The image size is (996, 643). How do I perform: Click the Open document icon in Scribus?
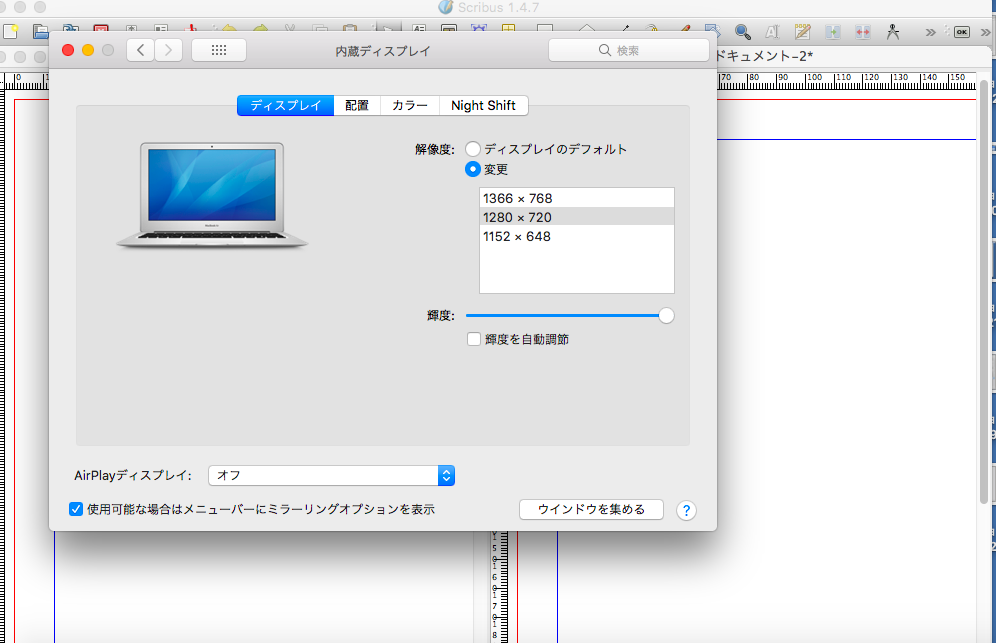[41, 31]
